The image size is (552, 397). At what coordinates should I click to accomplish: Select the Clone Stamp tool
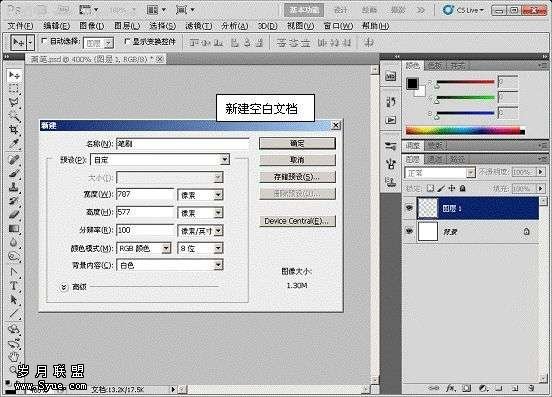[14, 187]
